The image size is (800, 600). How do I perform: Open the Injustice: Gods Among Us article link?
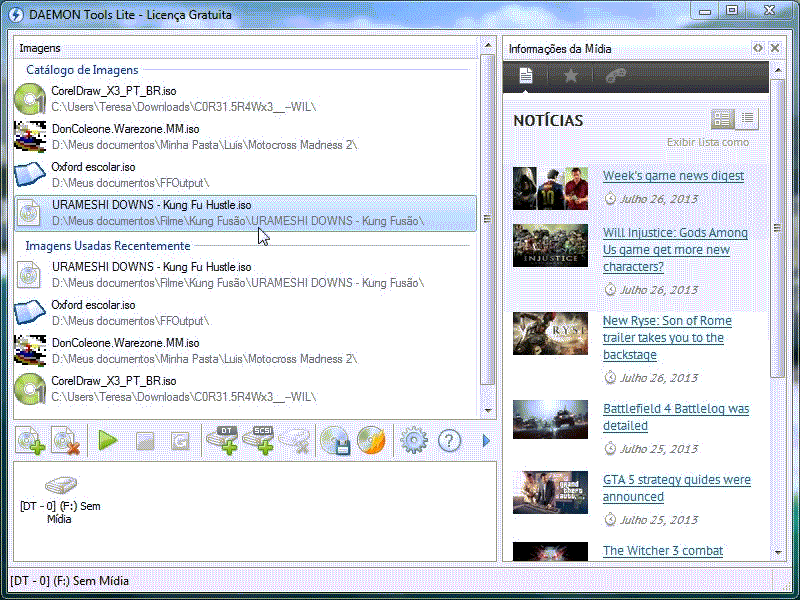click(675, 249)
